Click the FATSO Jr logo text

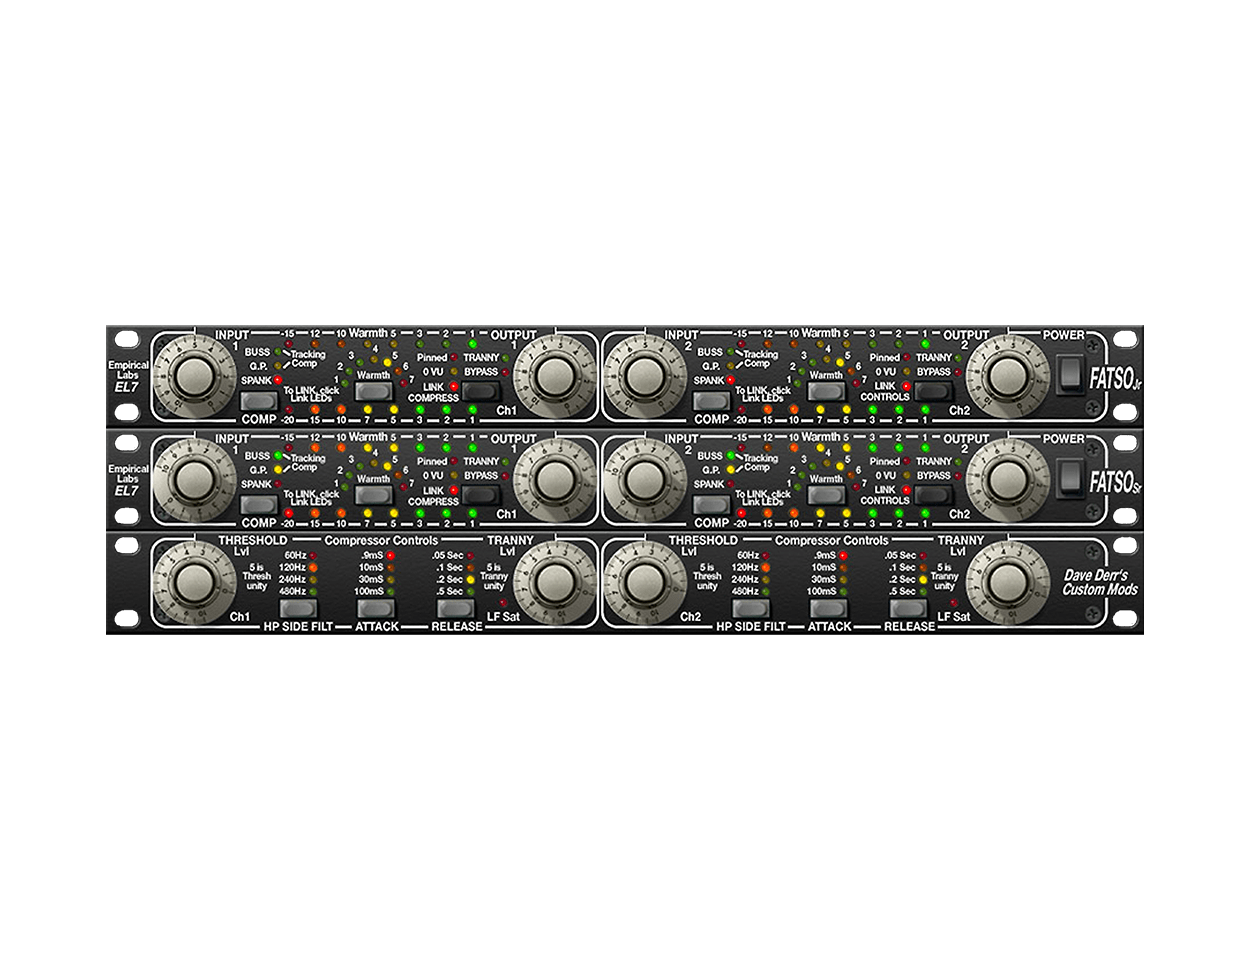coord(1115,380)
